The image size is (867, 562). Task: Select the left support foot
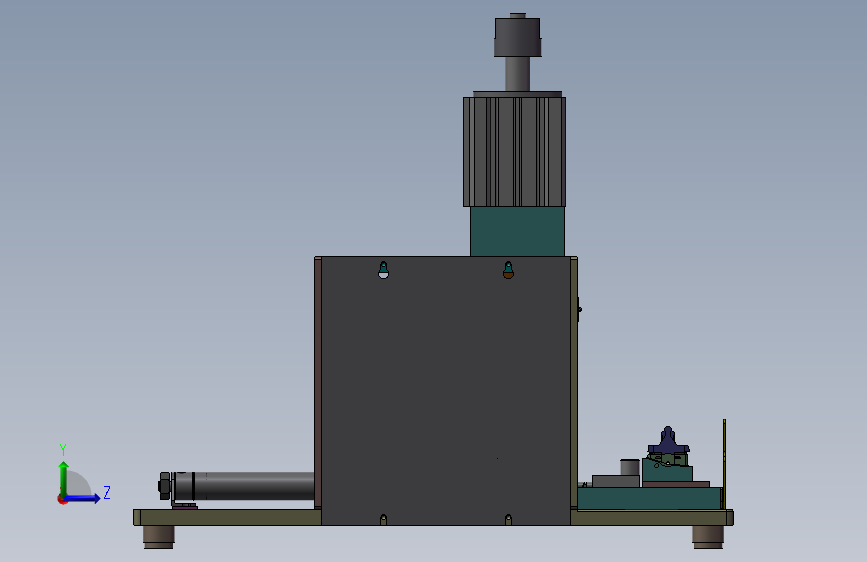159,537
